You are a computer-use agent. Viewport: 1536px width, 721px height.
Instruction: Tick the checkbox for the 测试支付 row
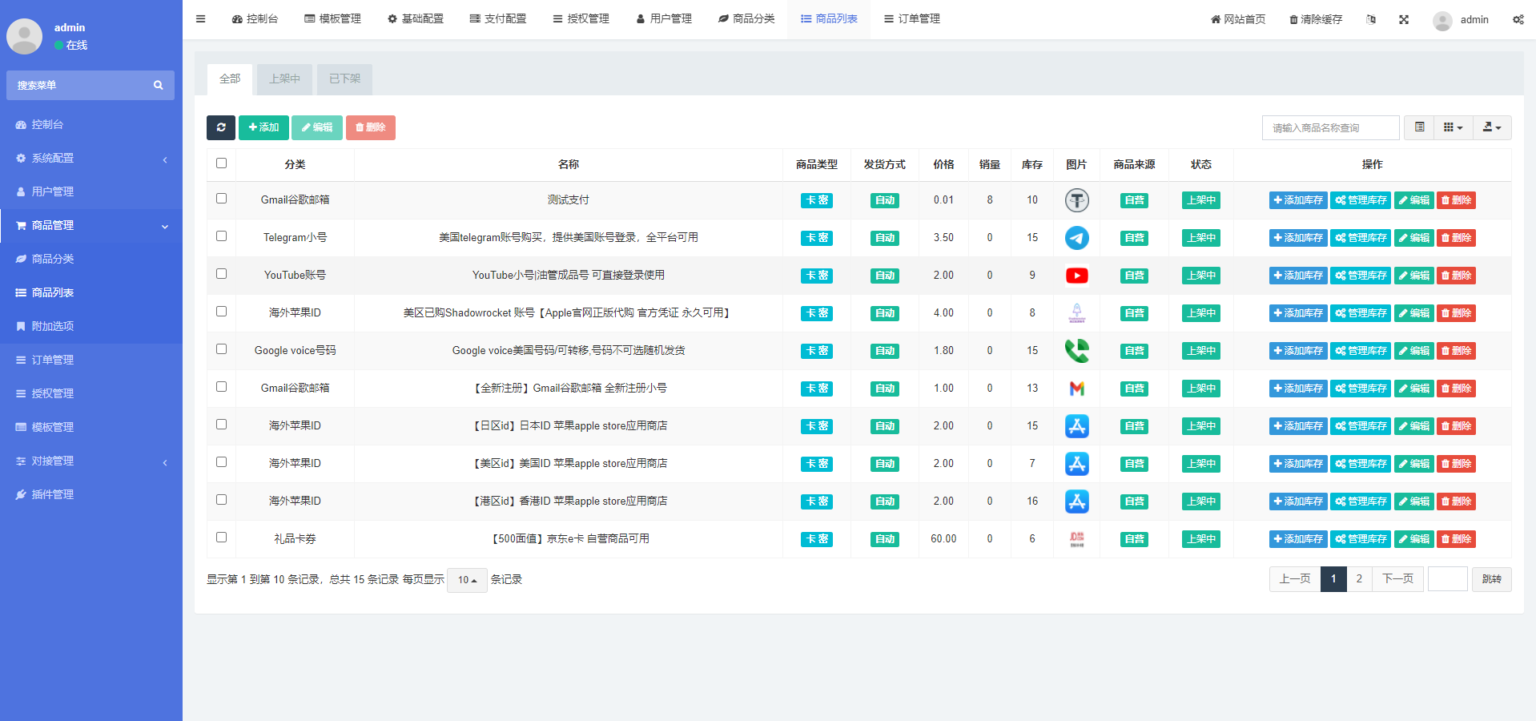[222, 199]
